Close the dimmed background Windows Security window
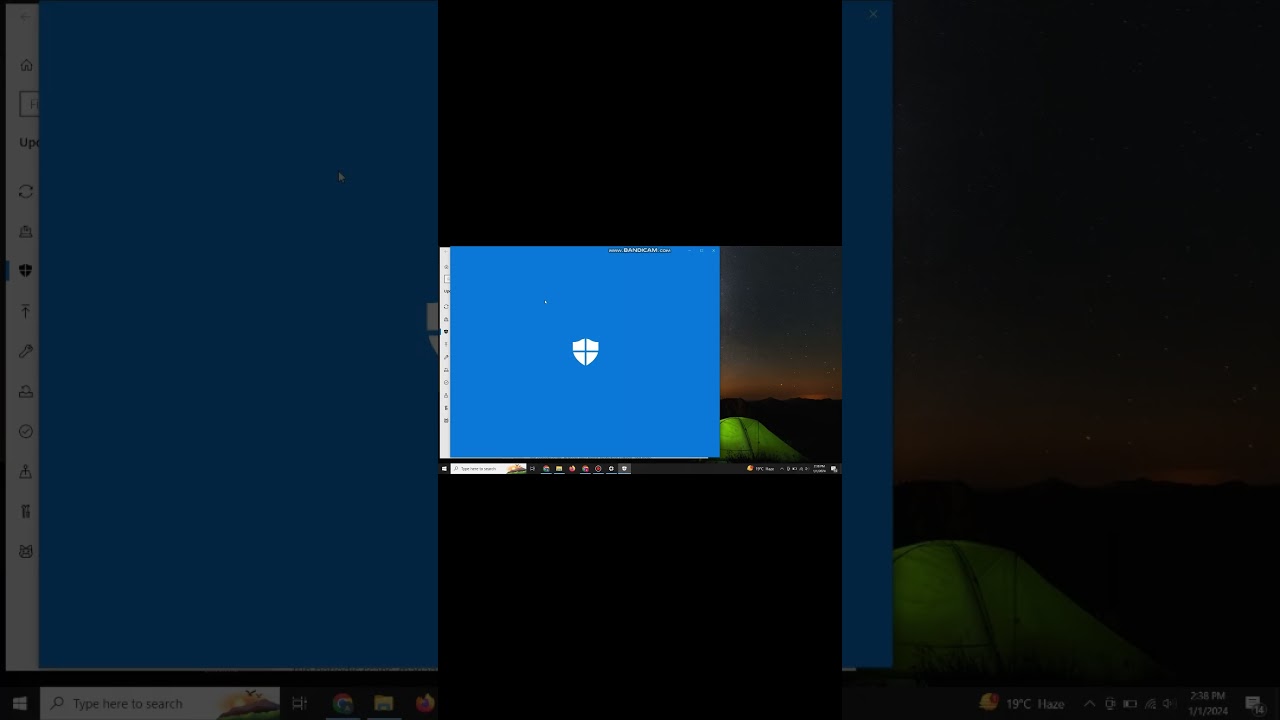This screenshot has height=720, width=1280. pos(873,14)
